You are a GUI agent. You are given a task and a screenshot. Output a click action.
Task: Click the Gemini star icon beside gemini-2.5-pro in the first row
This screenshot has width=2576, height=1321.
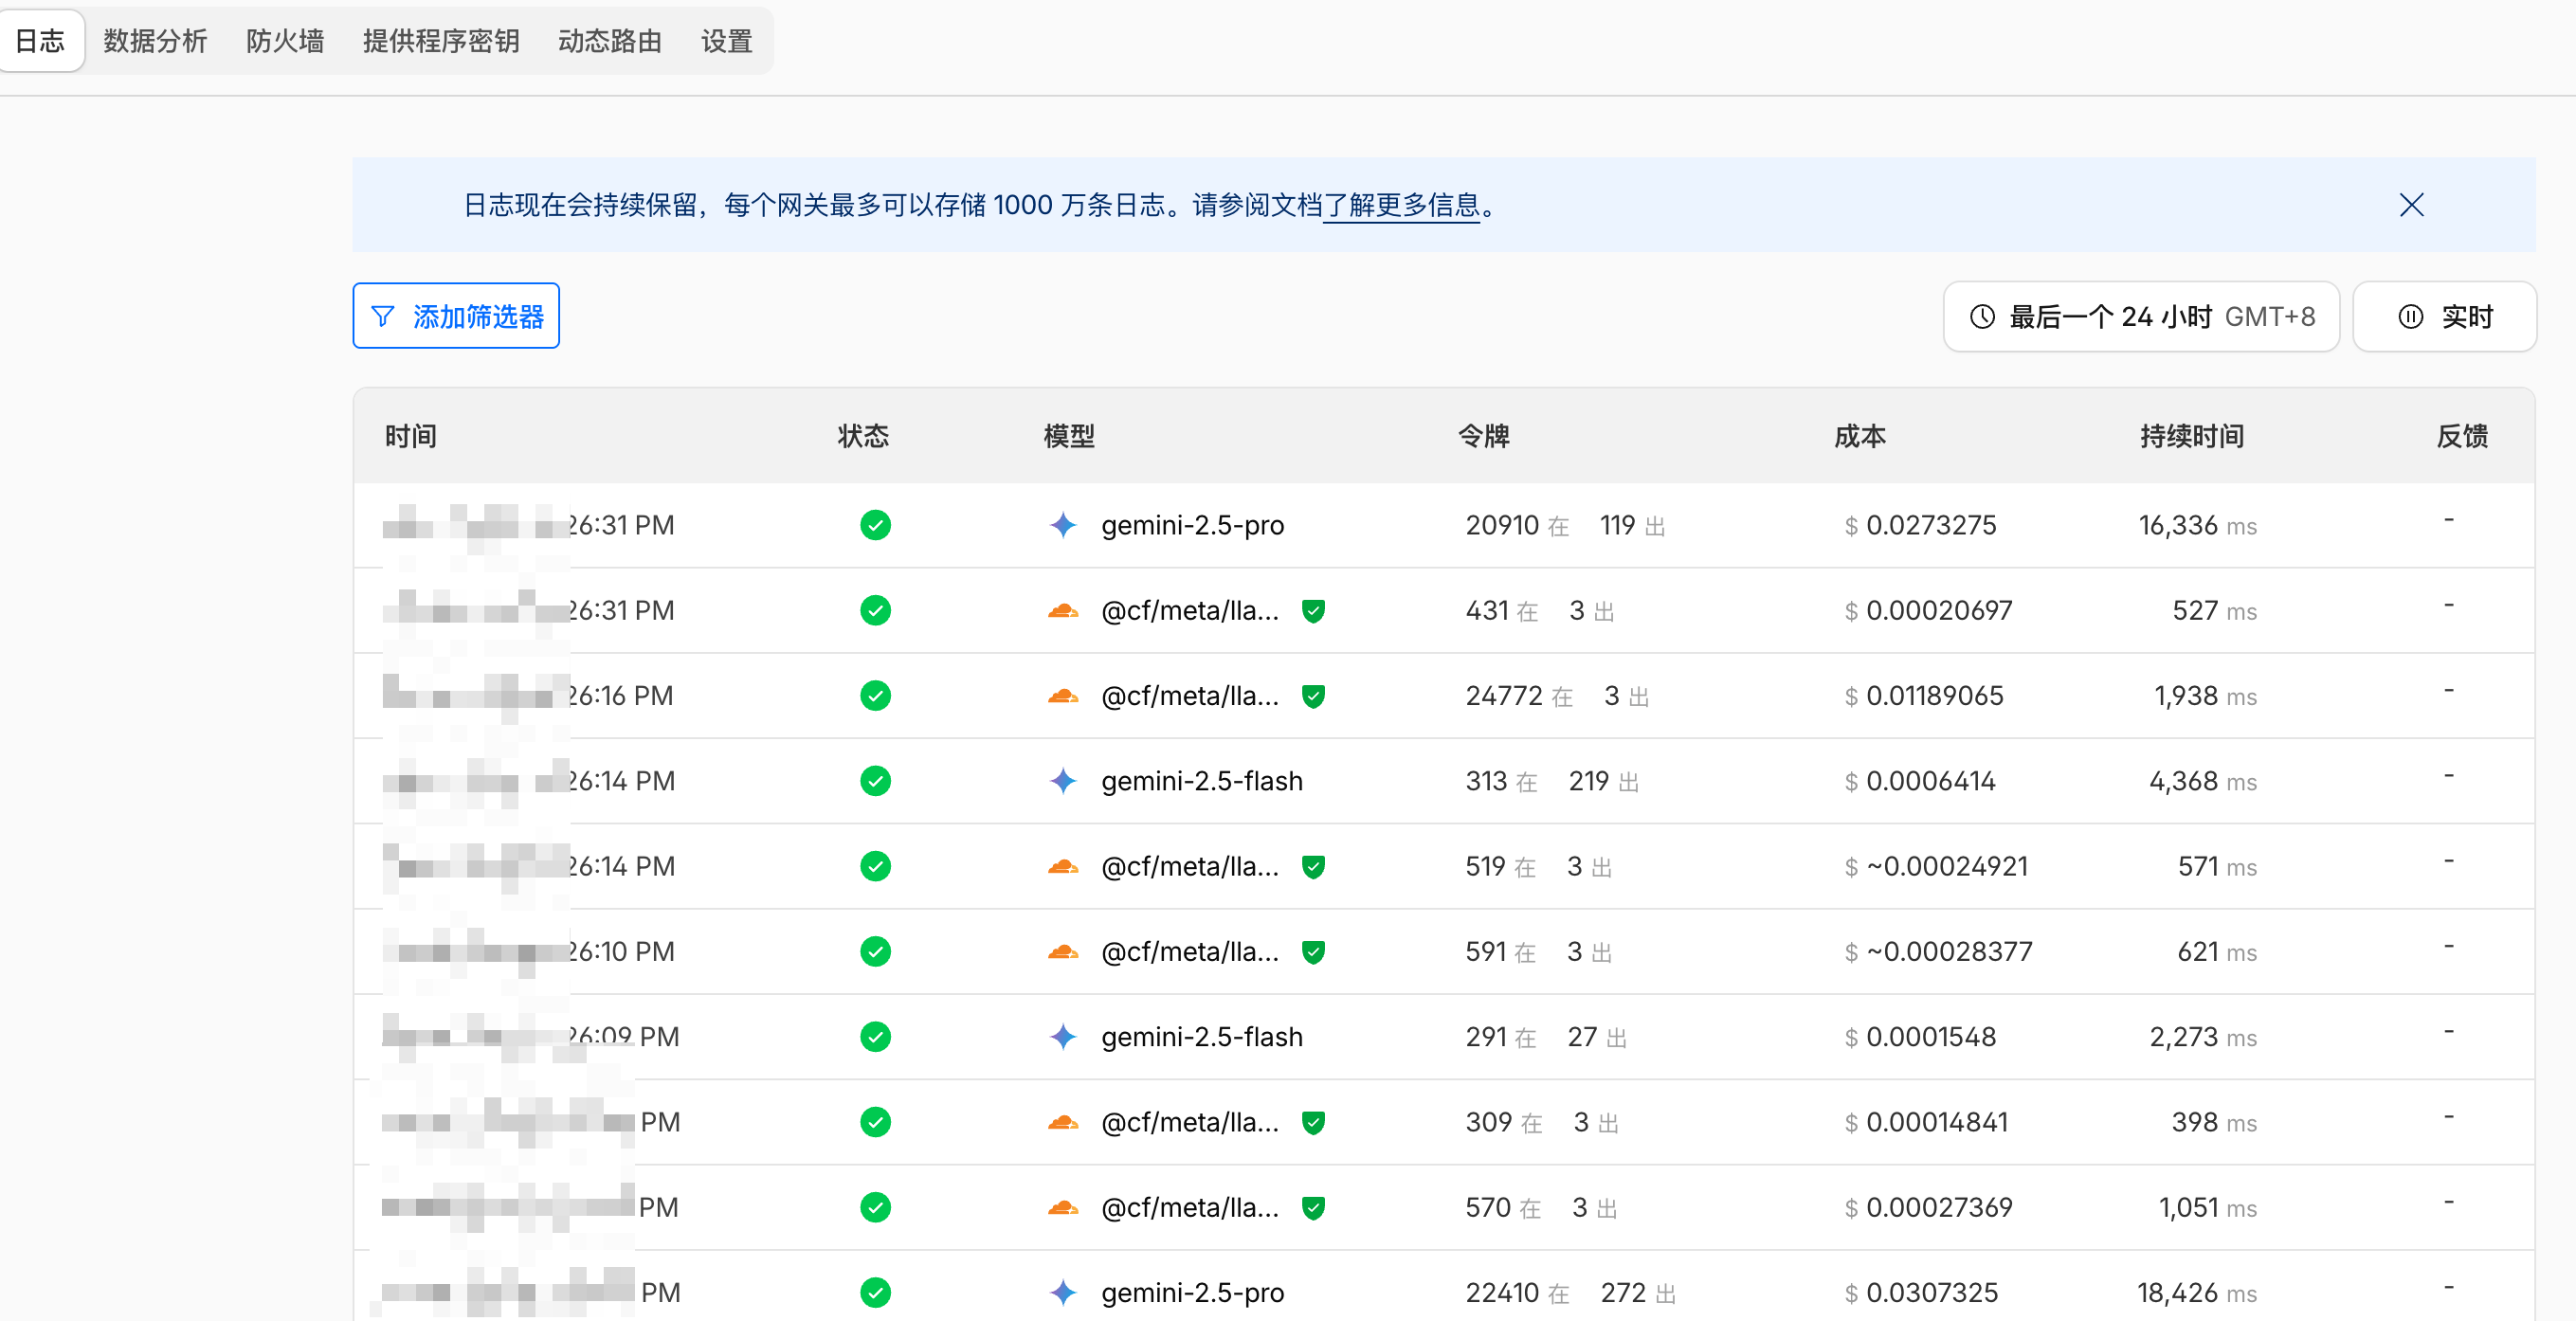1063,525
